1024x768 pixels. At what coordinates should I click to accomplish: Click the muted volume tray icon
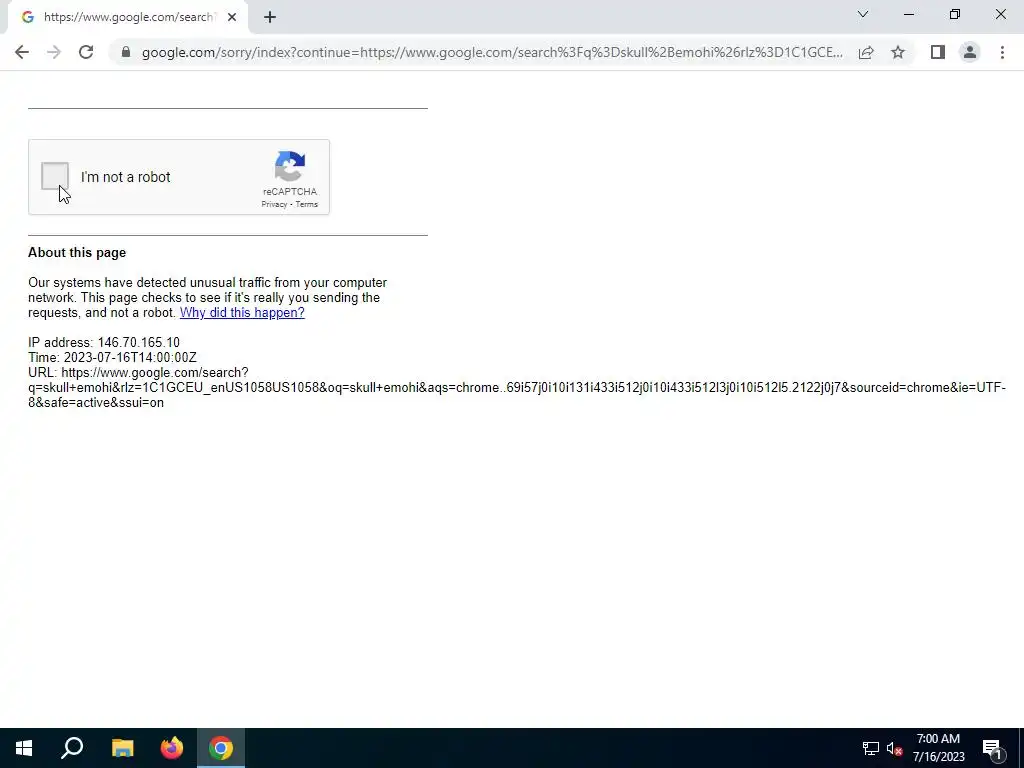click(x=895, y=748)
